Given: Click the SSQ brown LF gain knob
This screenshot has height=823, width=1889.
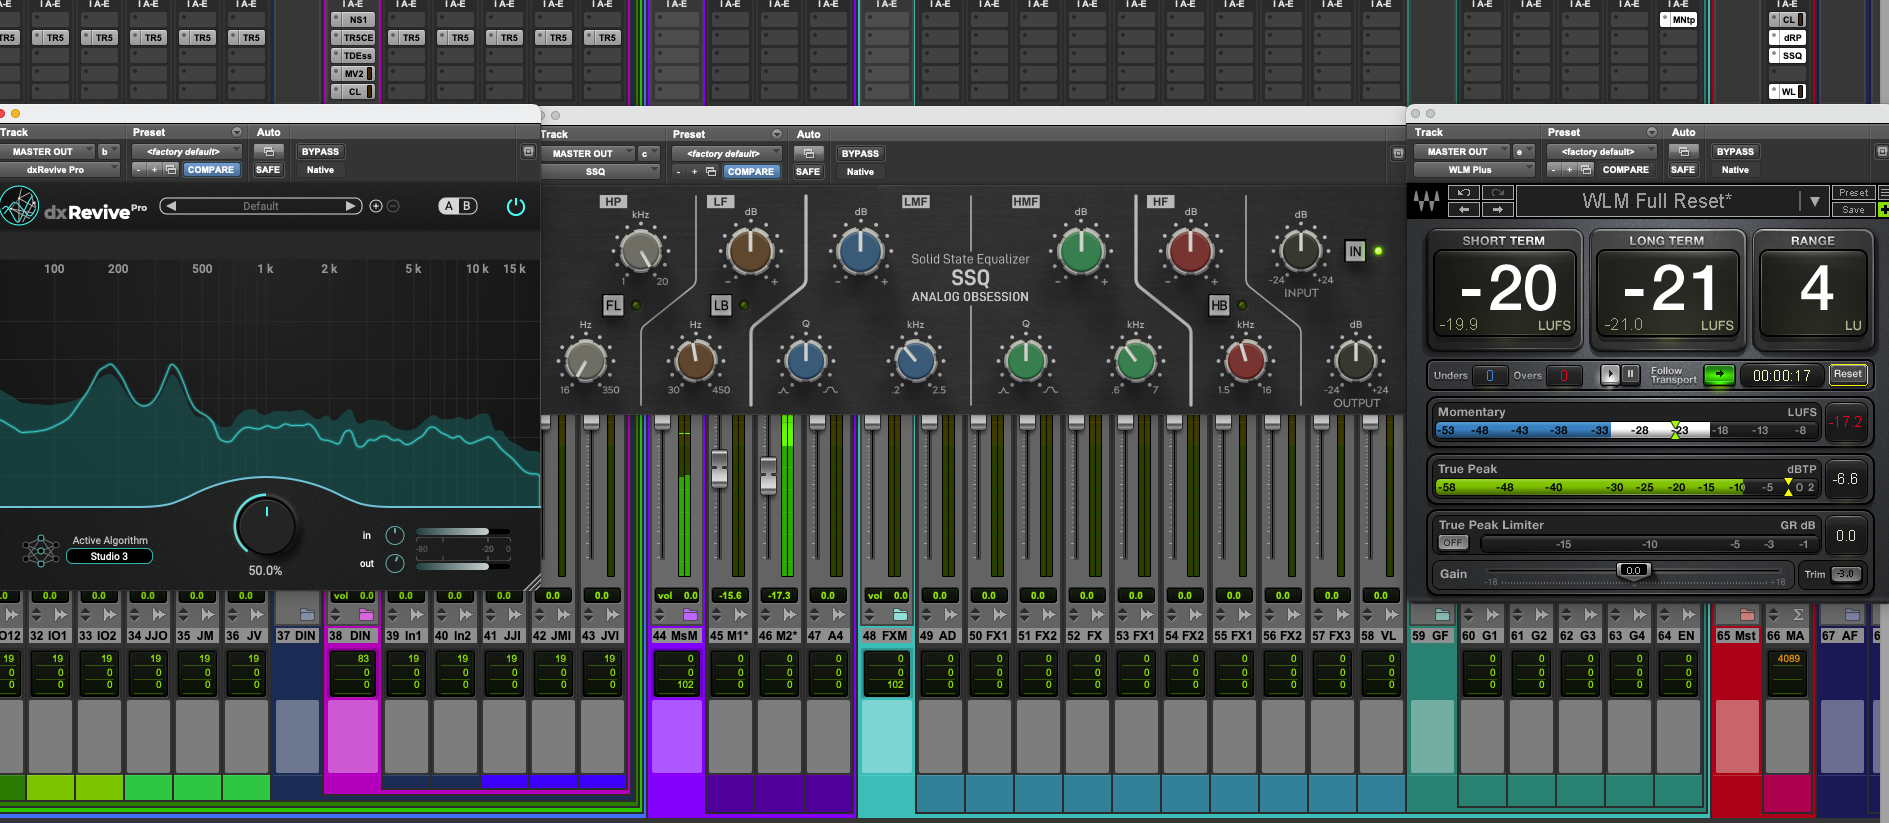Looking at the screenshot, I should coord(750,250).
